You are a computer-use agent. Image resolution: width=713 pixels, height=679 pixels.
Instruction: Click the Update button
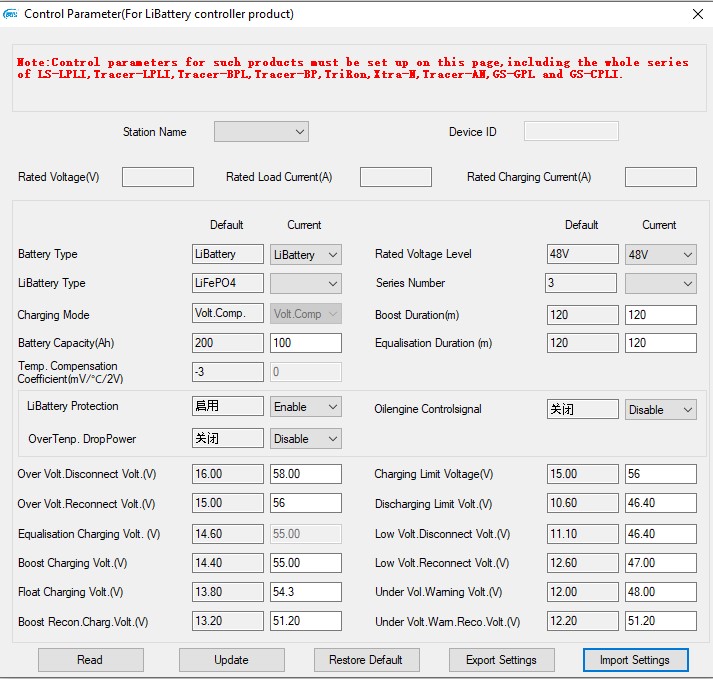coord(231,660)
